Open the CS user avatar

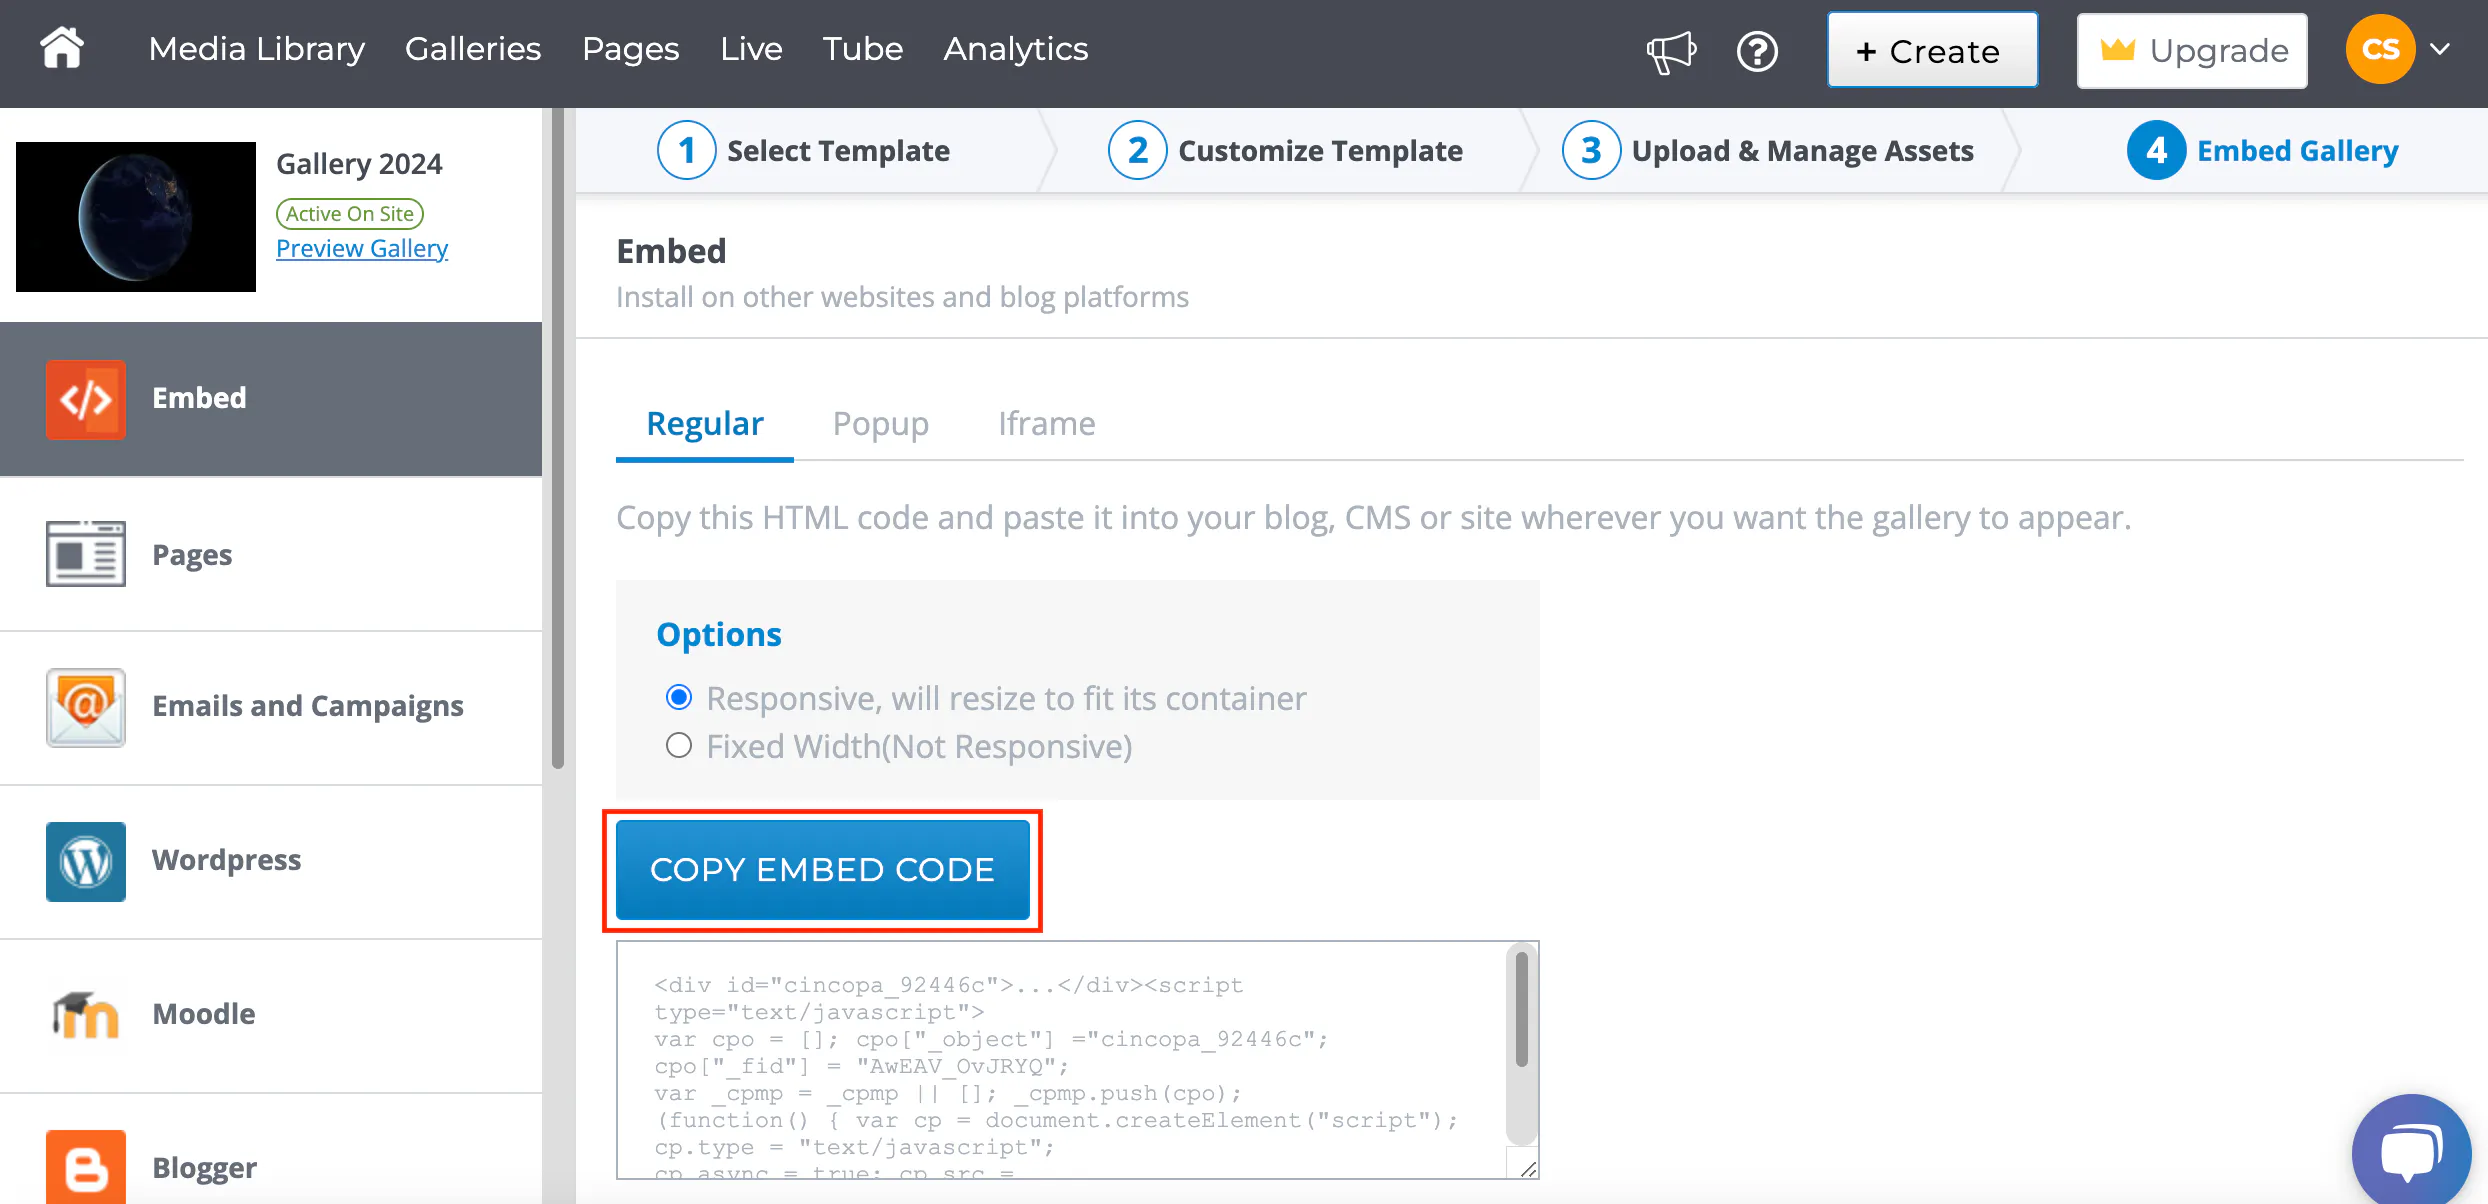coord(2380,49)
